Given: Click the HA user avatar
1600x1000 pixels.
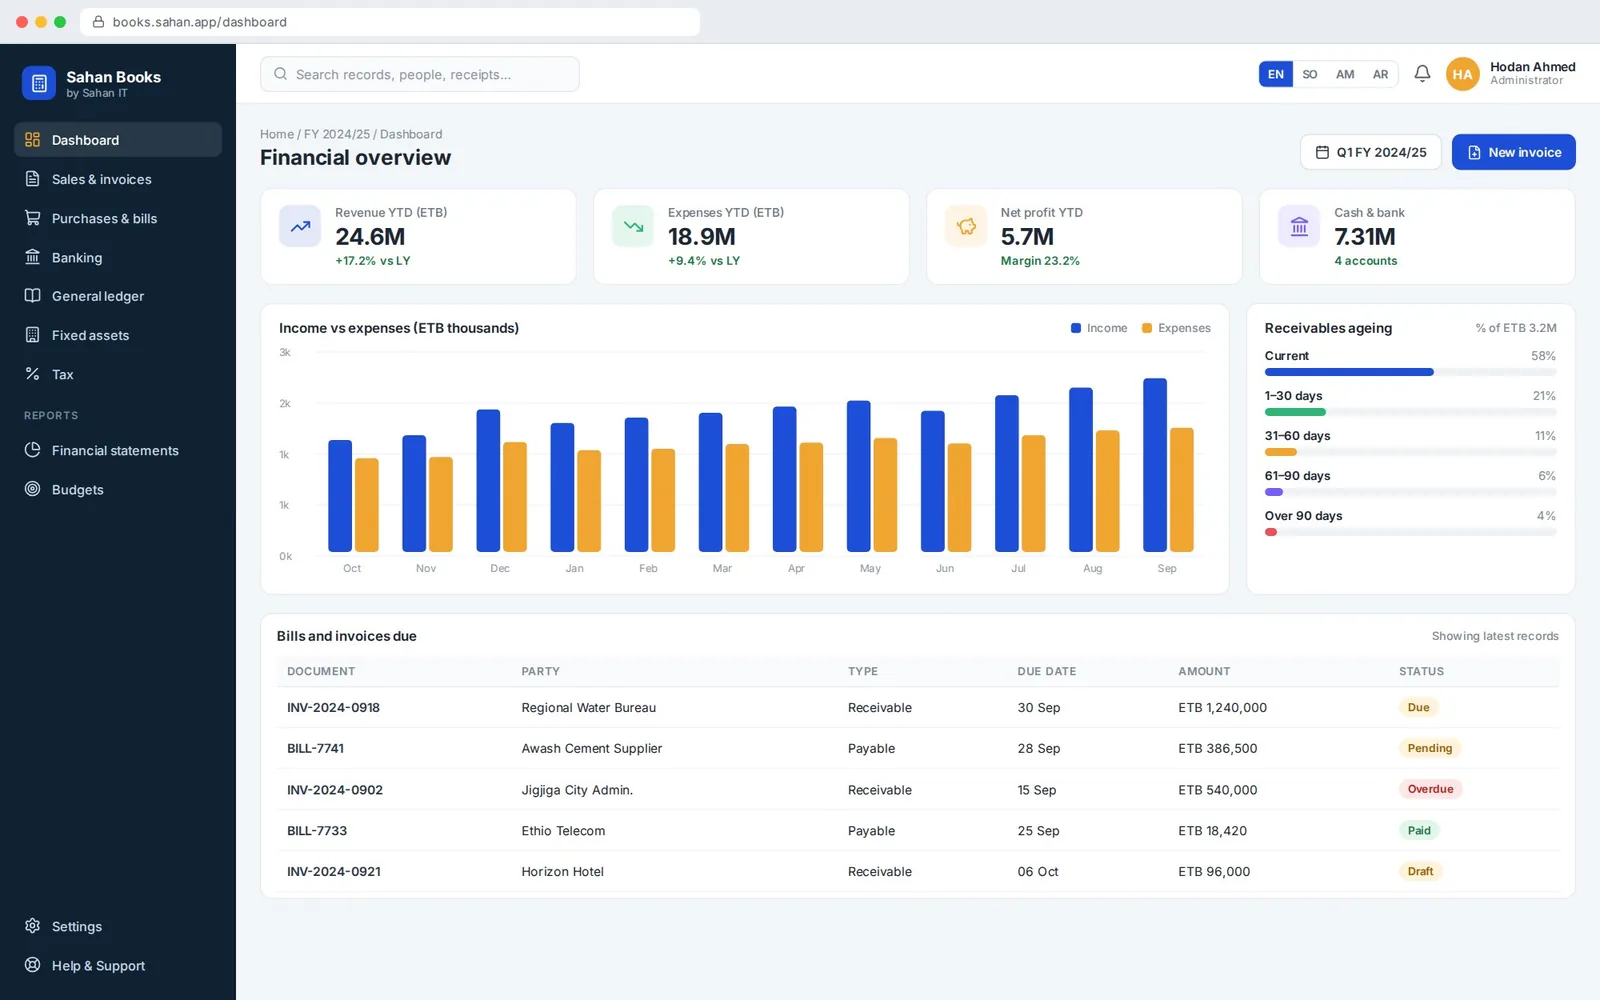Looking at the screenshot, I should tap(1462, 74).
